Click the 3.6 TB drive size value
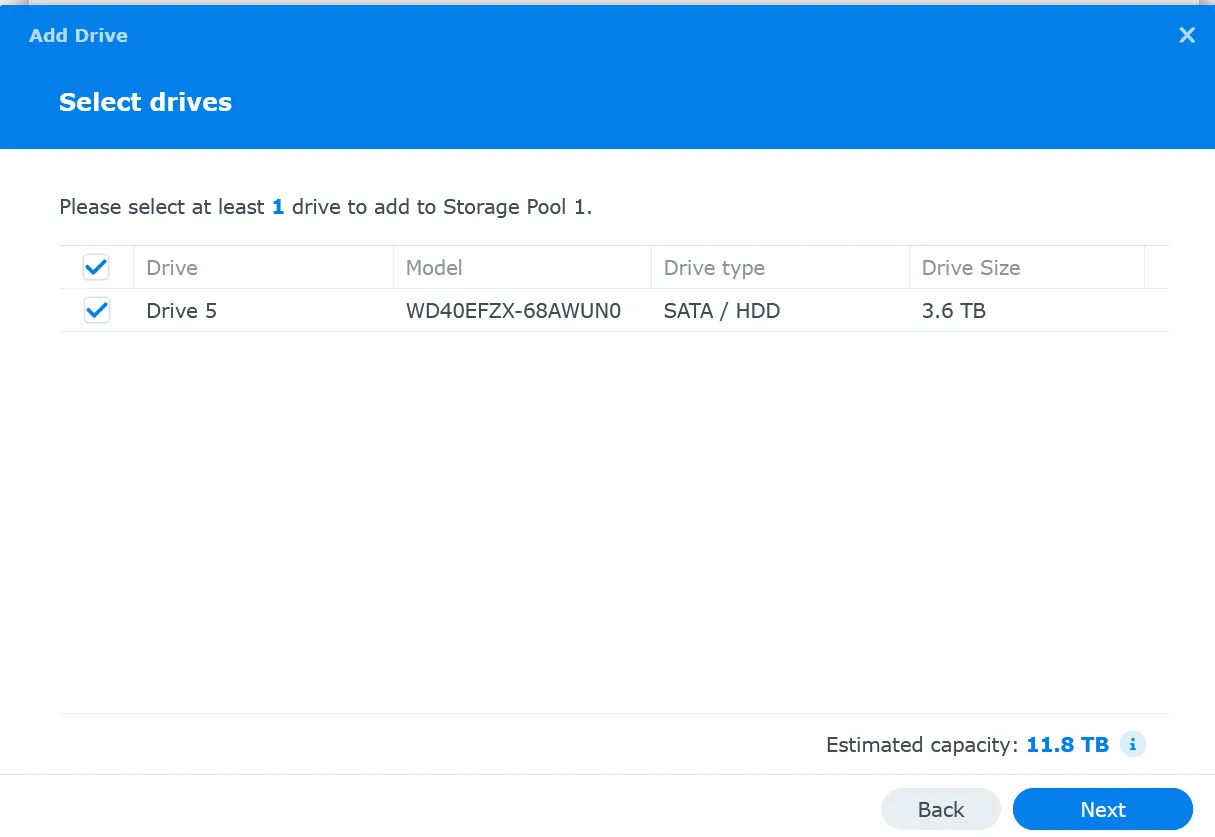Viewport: 1215px width, 837px height. click(x=953, y=310)
